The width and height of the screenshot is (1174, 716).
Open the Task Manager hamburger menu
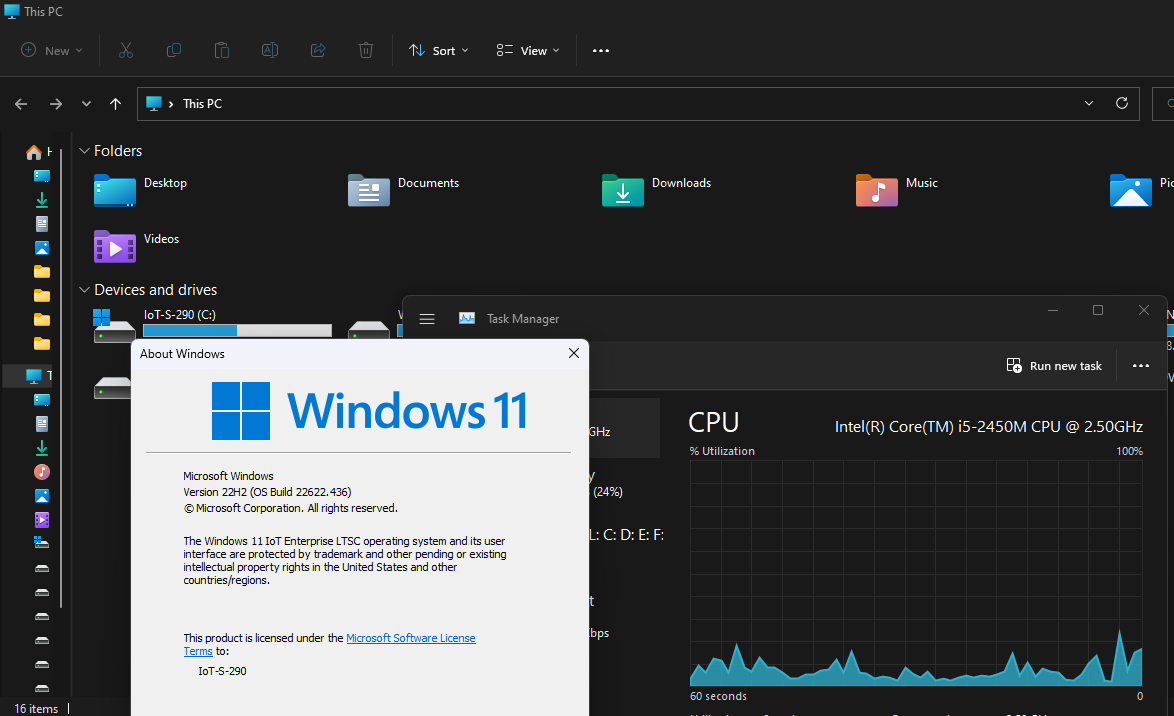click(427, 319)
